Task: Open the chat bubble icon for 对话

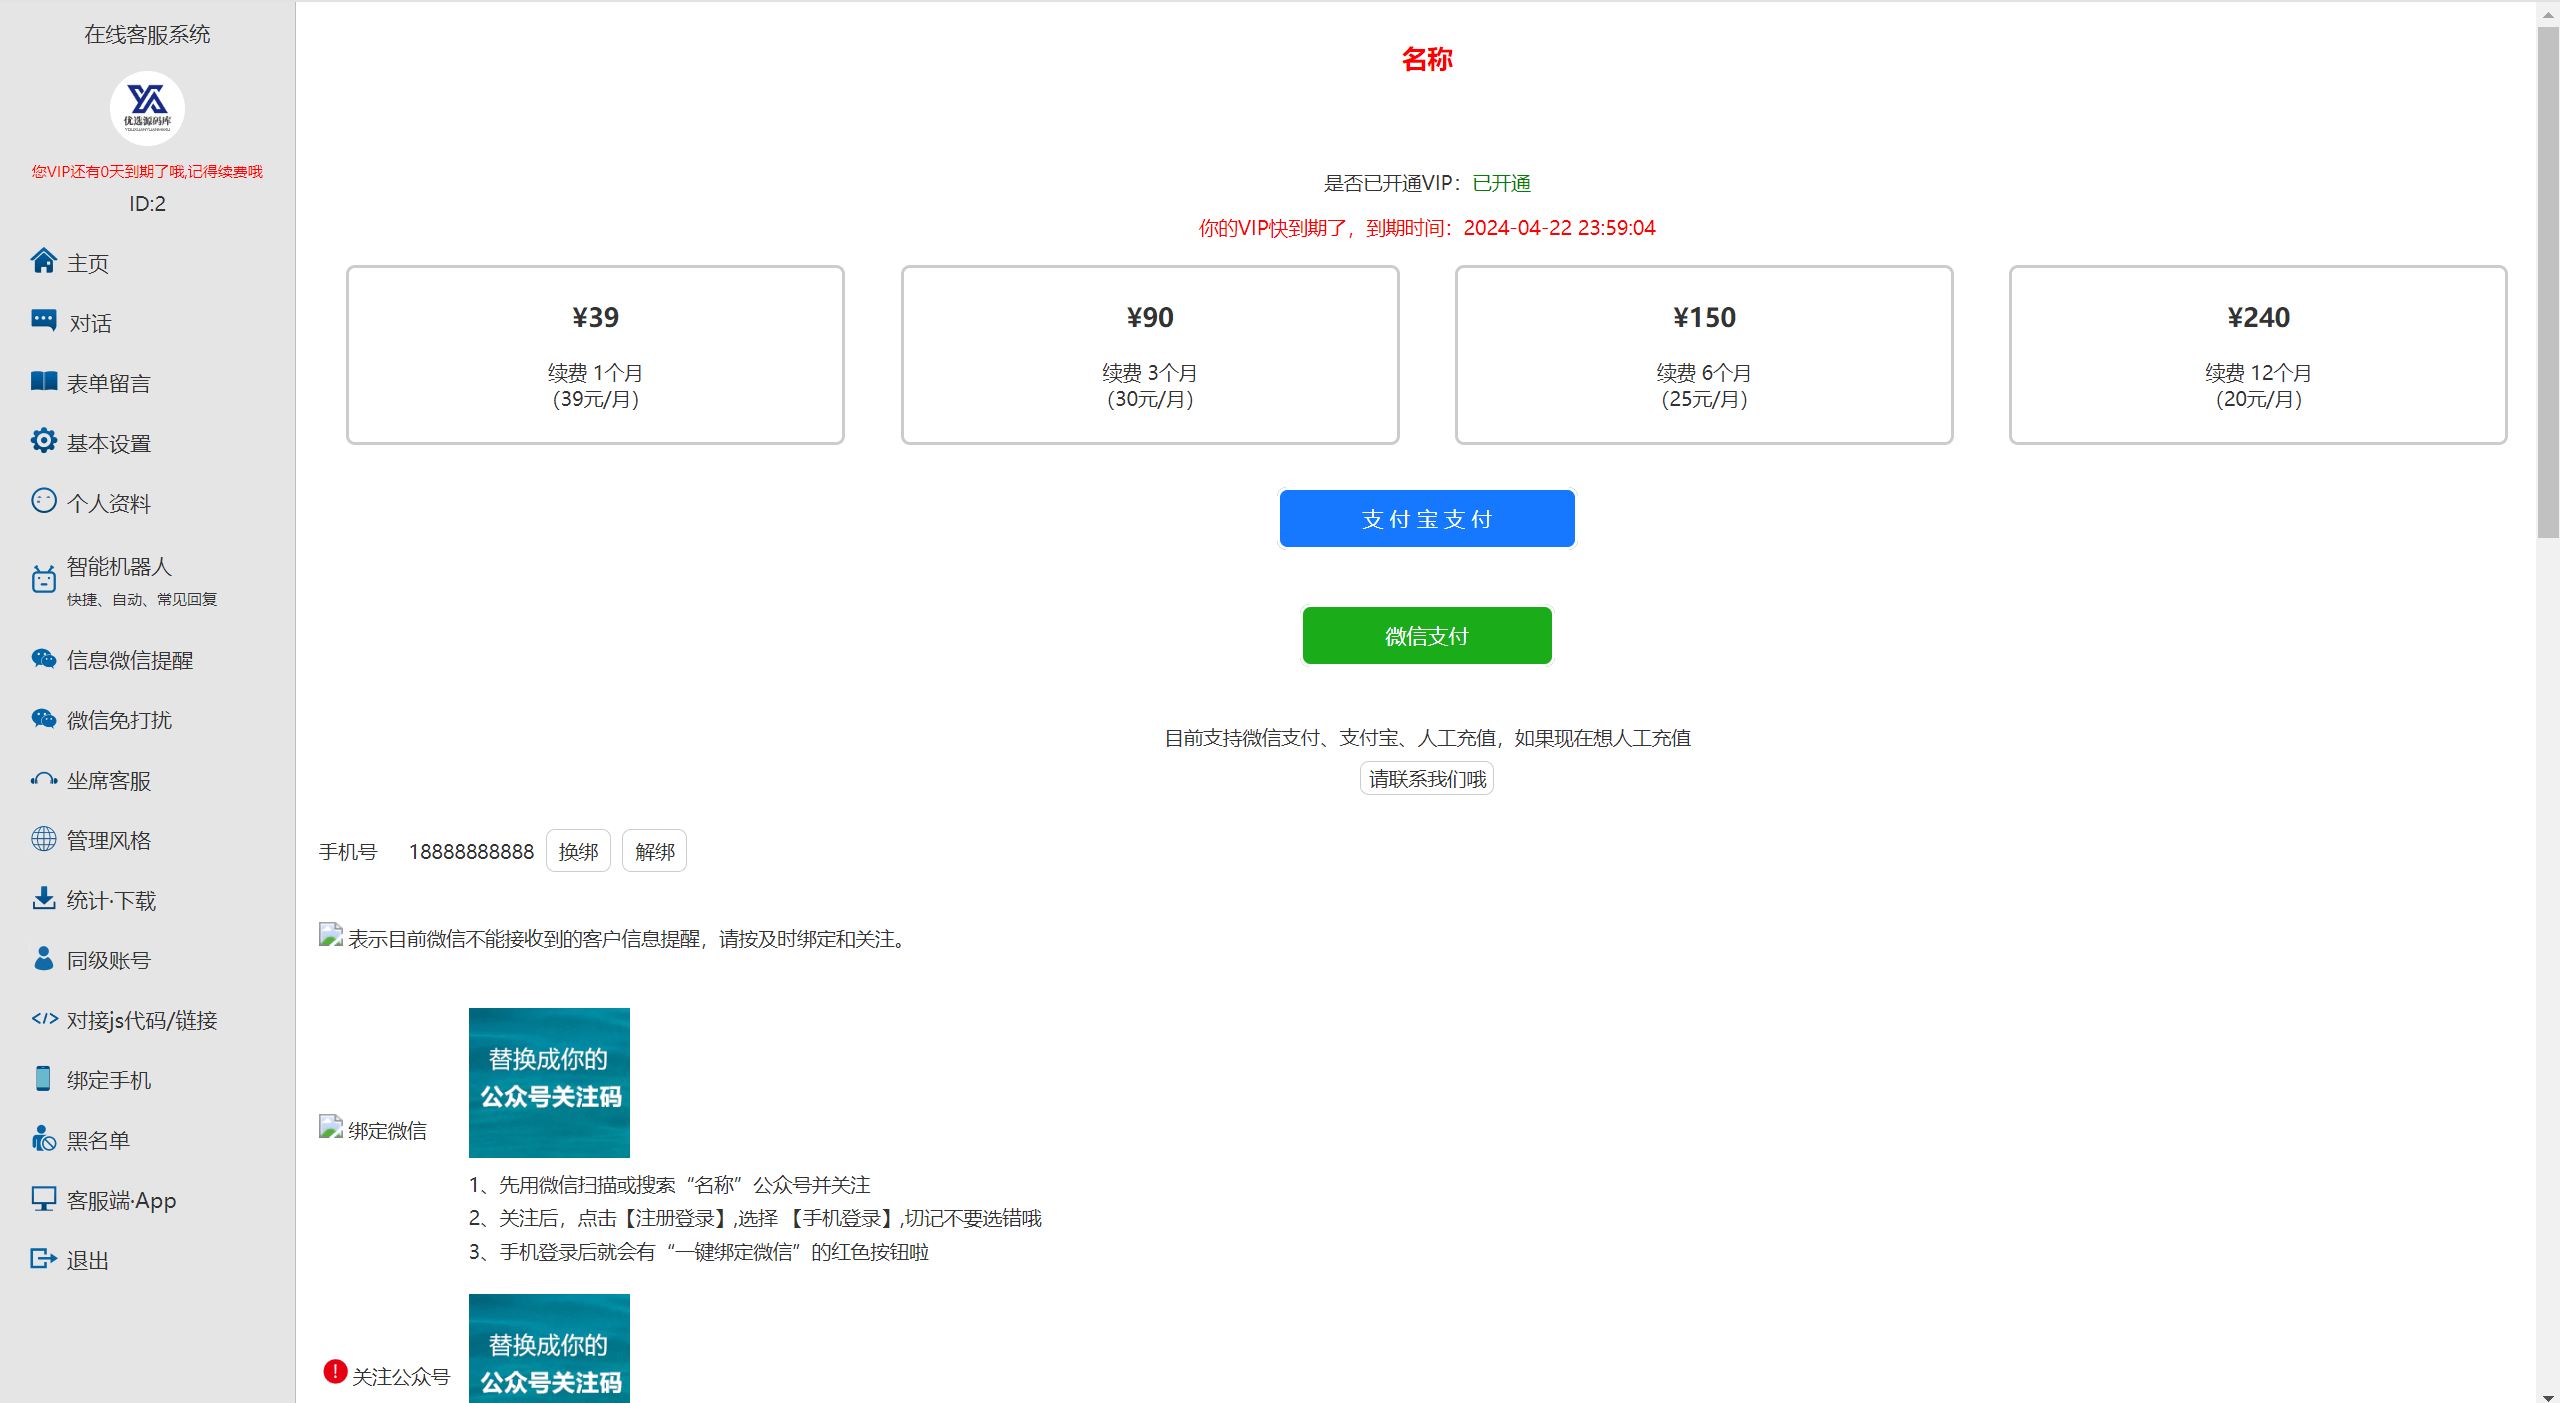Action: [43, 321]
